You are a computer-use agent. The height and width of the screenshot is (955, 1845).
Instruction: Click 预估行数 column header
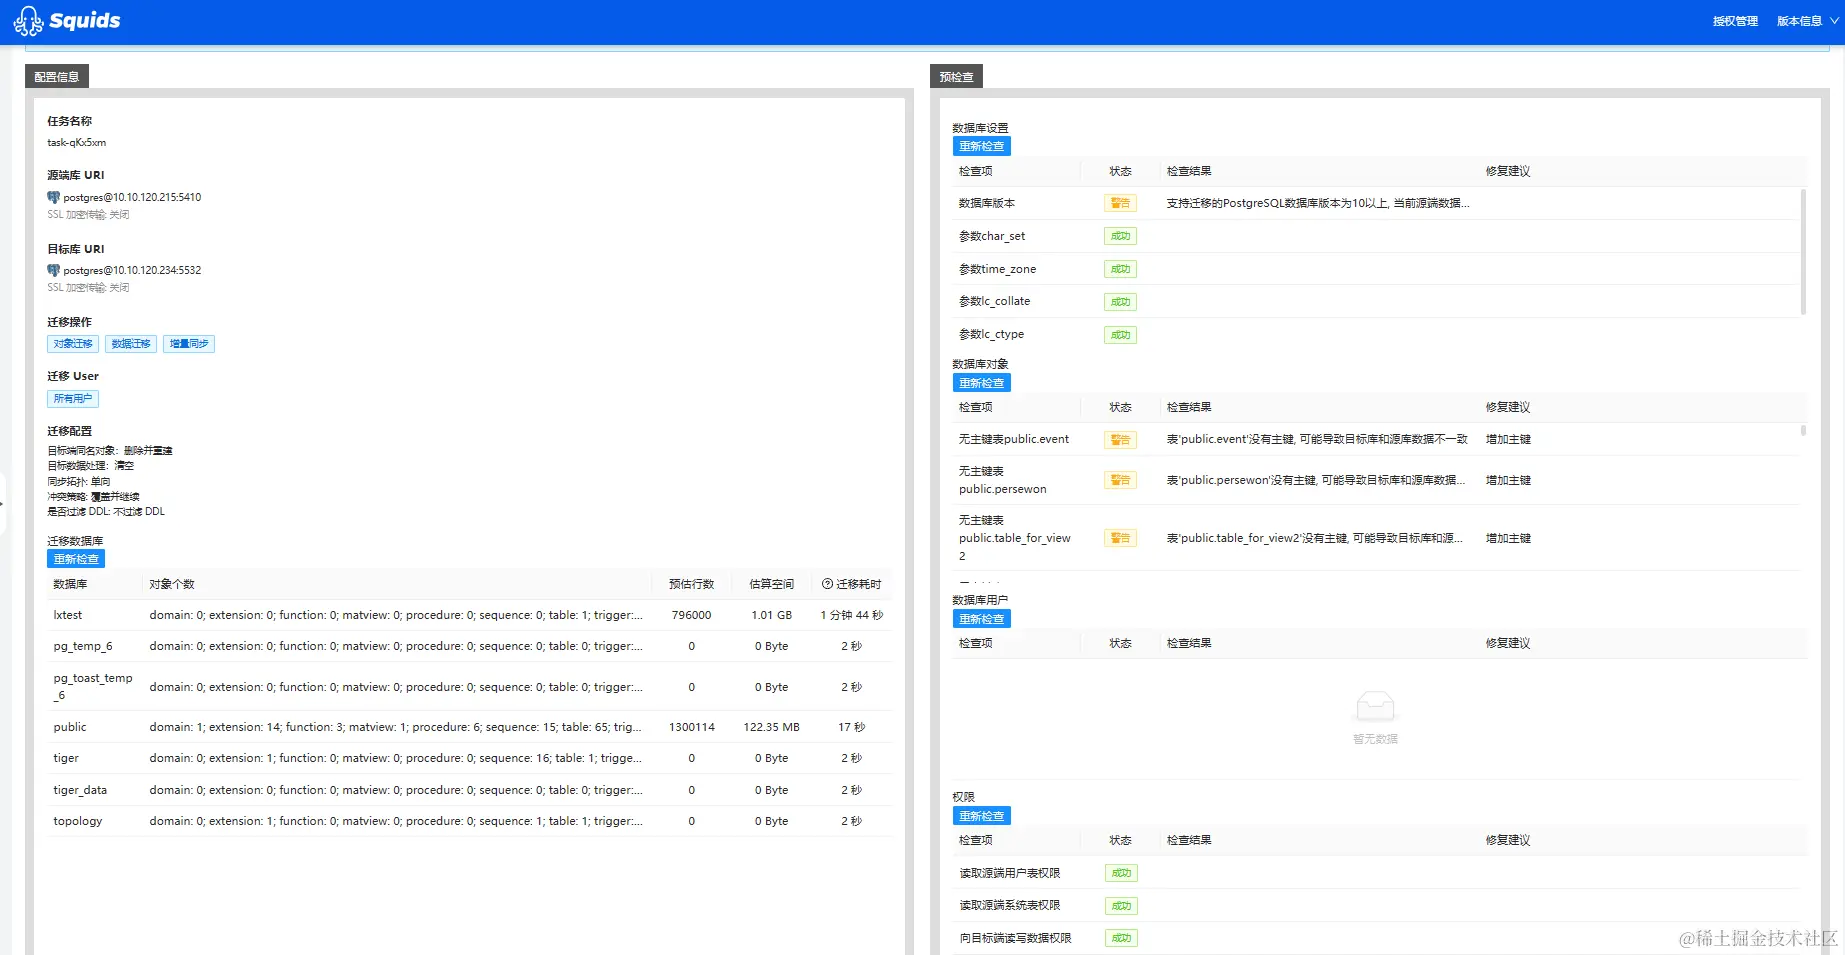pyautogui.click(x=691, y=584)
